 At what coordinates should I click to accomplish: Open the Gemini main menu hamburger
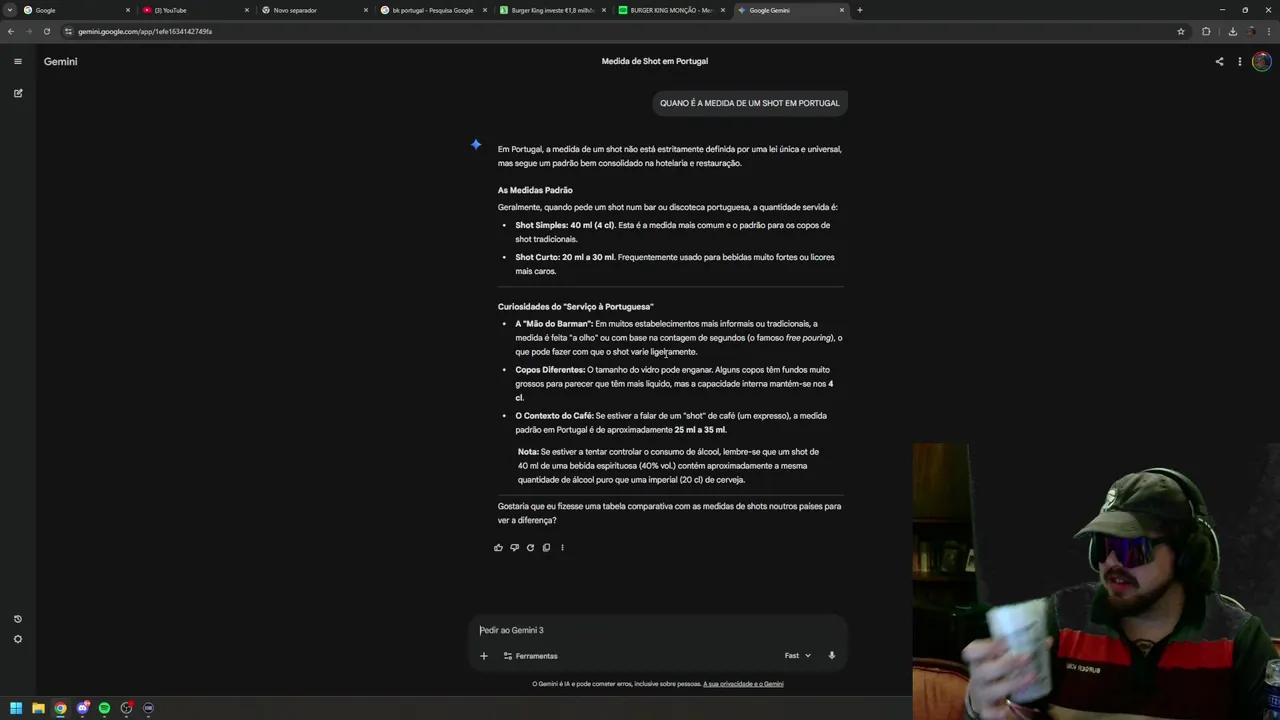coord(17,61)
